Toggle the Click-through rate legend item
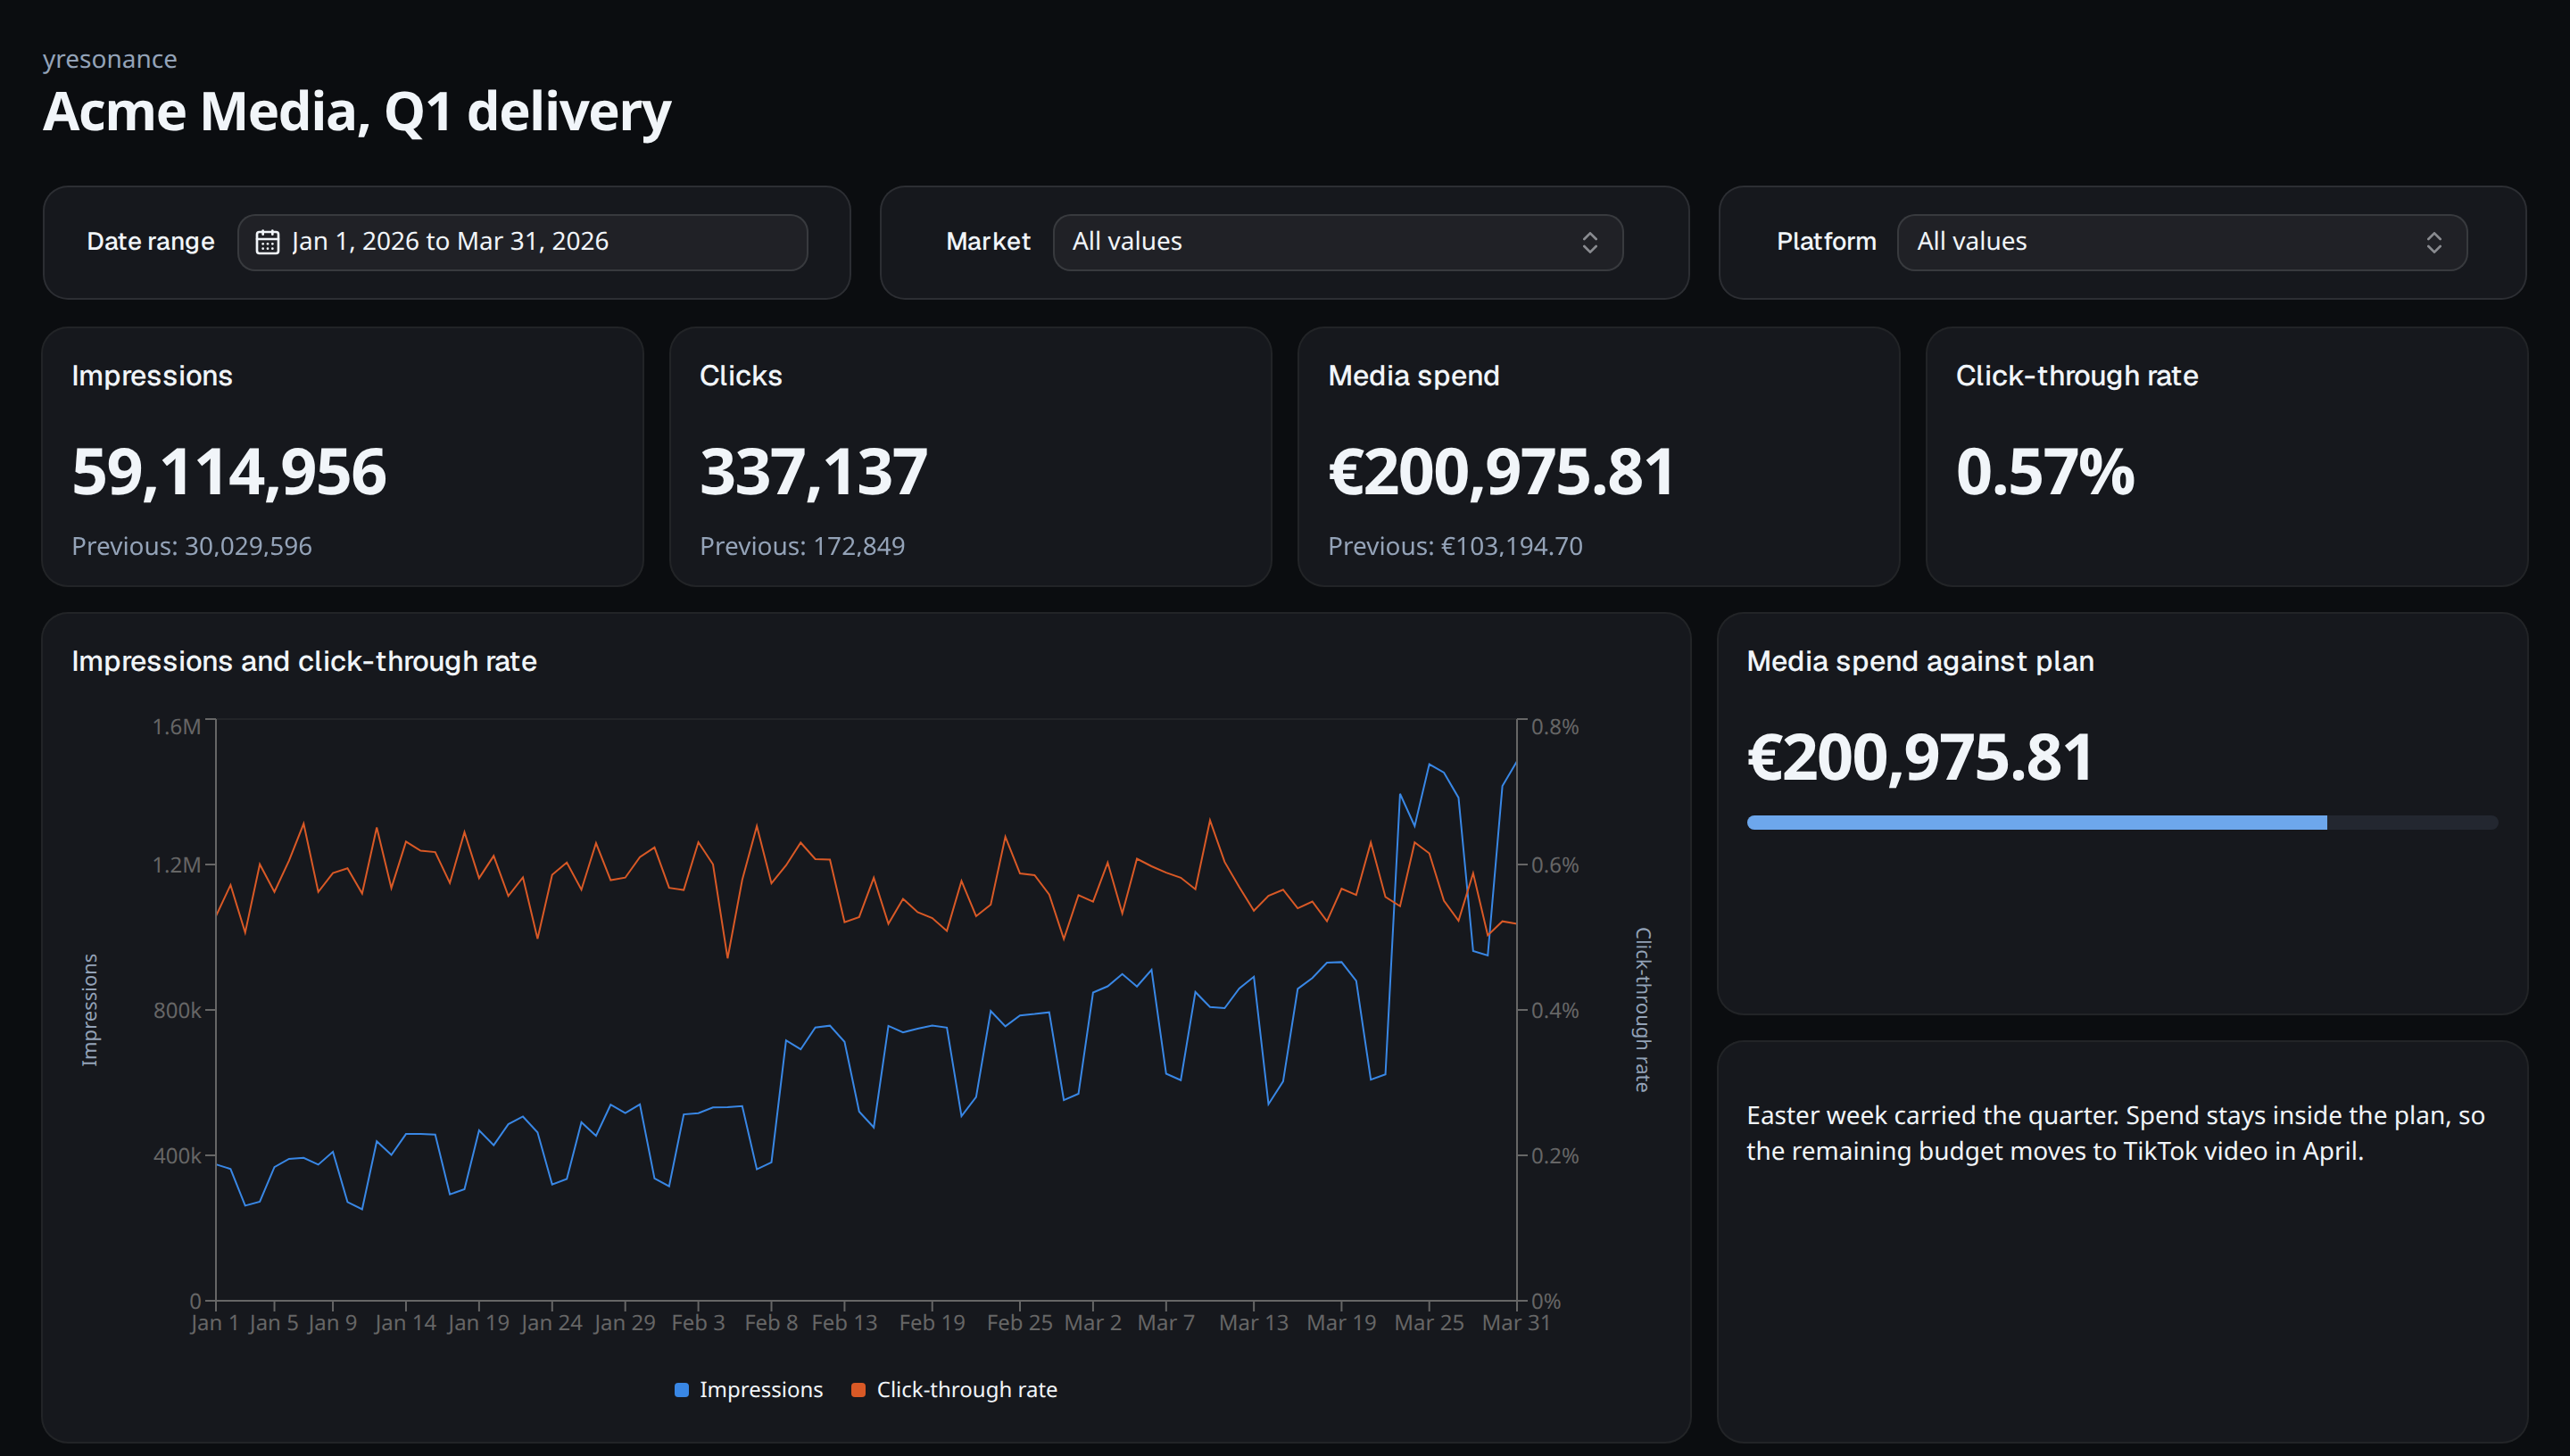The image size is (2570, 1456). click(x=953, y=1389)
